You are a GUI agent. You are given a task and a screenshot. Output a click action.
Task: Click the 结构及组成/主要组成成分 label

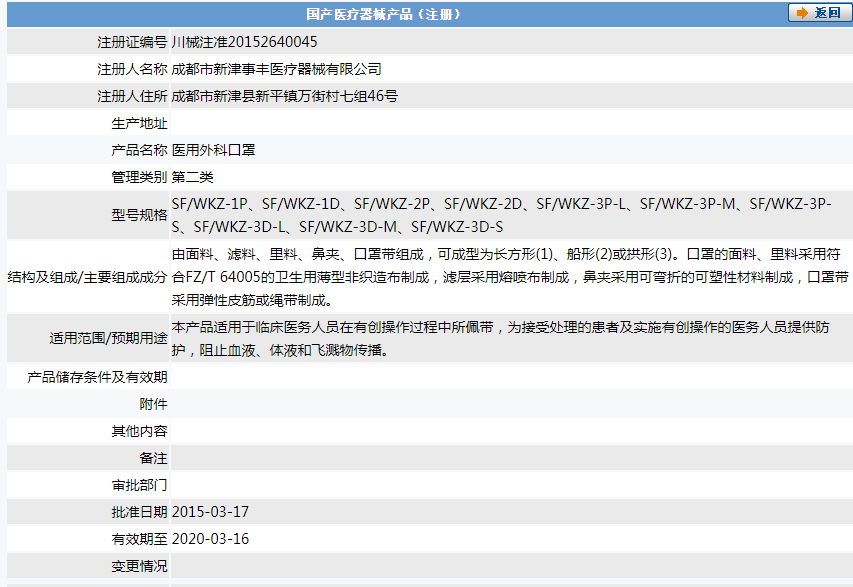click(87, 277)
